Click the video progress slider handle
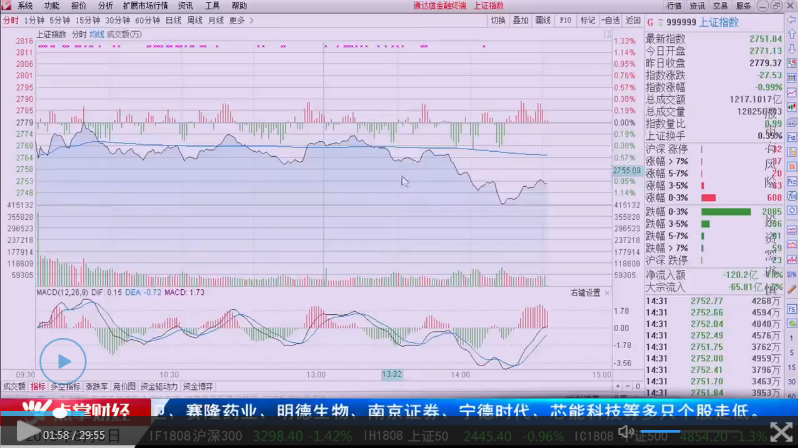The image size is (798, 448). click(60, 413)
